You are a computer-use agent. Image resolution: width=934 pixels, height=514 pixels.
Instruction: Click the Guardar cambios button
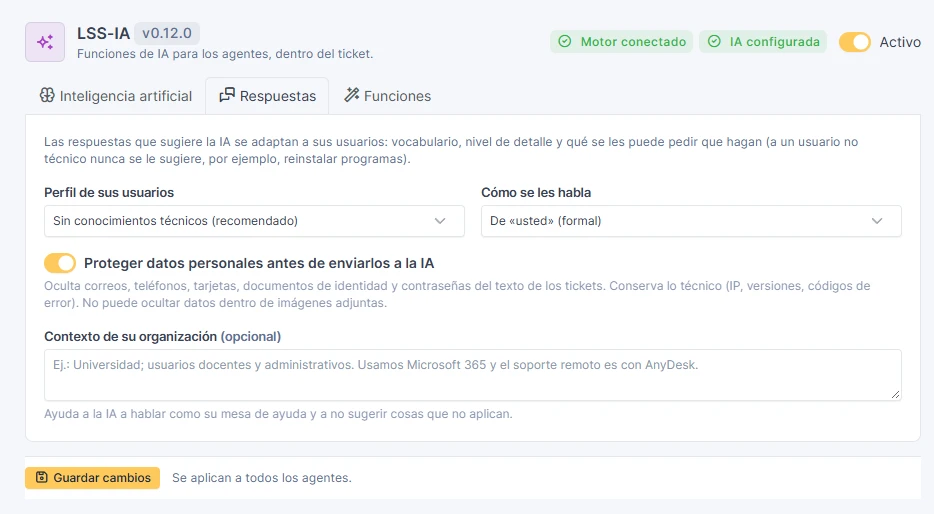92,478
